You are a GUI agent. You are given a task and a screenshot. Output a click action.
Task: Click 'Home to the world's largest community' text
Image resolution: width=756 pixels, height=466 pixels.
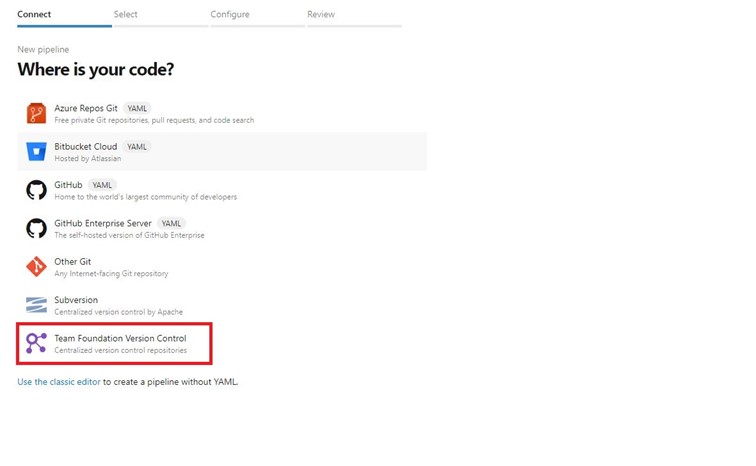pos(146,197)
